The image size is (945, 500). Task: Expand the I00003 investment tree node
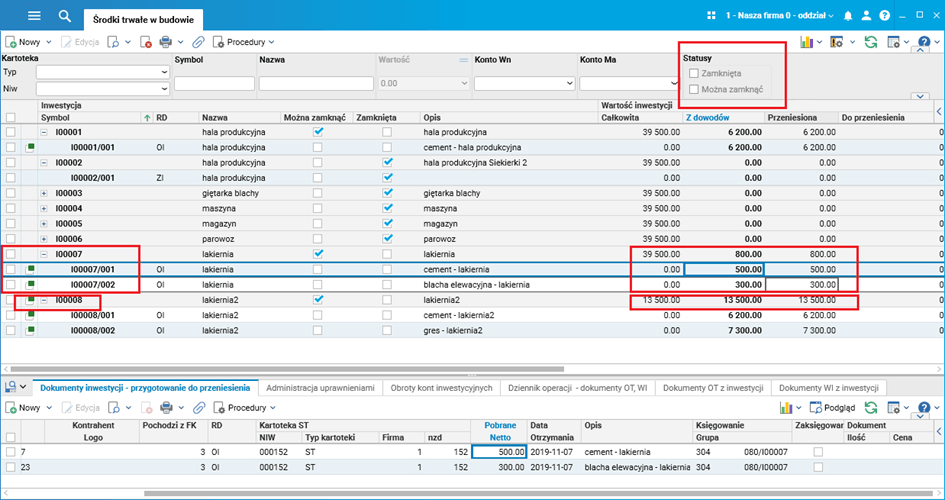(x=43, y=193)
